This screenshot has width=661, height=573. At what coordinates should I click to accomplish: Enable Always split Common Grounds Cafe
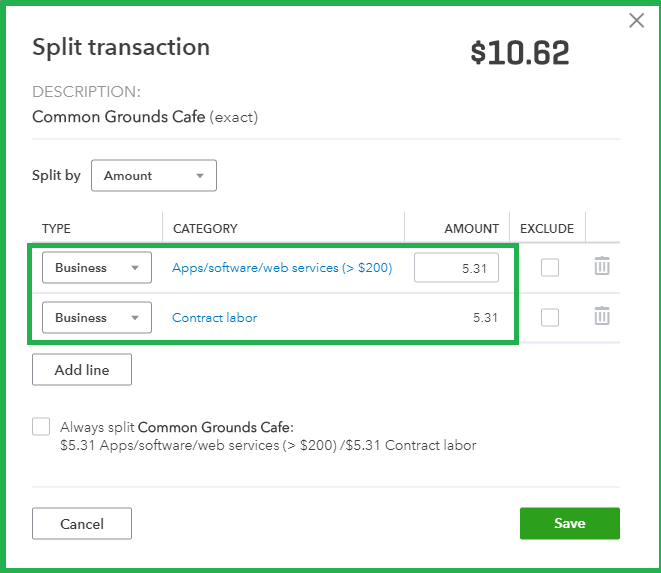pyautogui.click(x=41, y=427)
